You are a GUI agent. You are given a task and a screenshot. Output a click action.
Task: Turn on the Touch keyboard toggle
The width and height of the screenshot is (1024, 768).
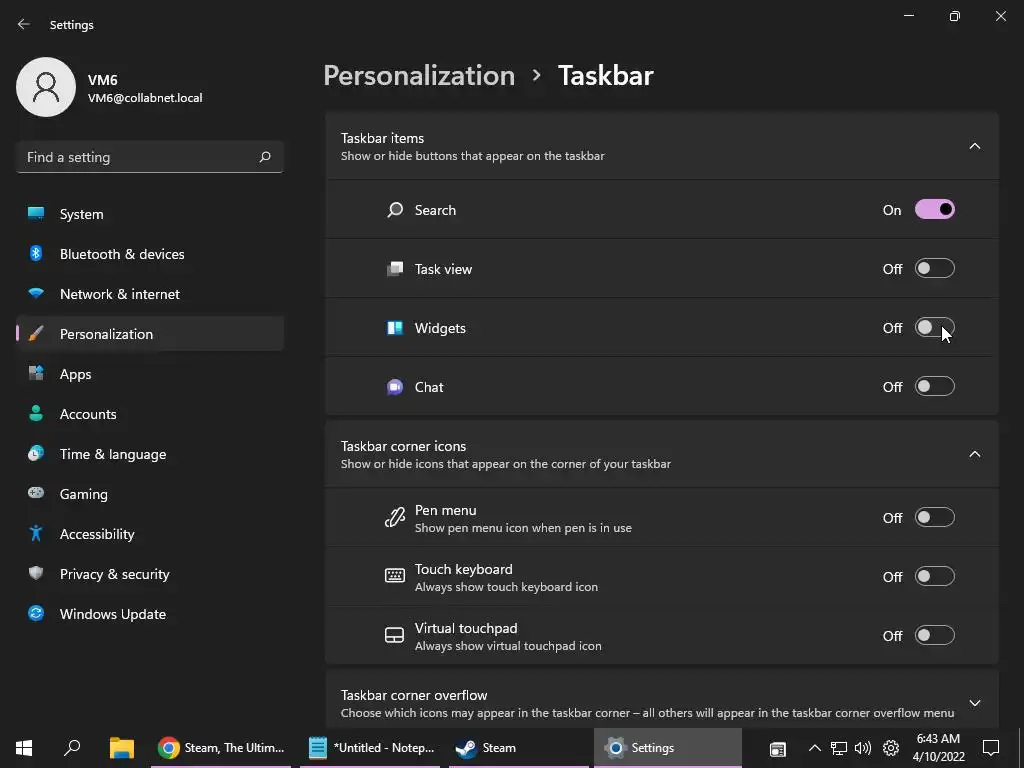tap(935, 576)
